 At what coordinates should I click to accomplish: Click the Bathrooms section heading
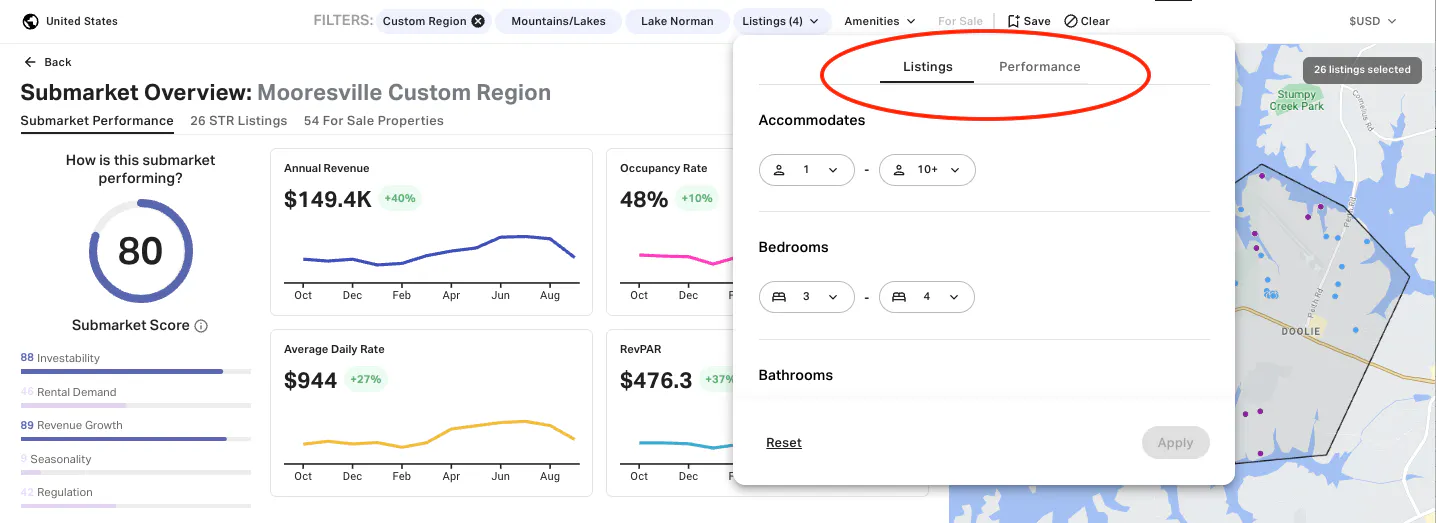796,375
